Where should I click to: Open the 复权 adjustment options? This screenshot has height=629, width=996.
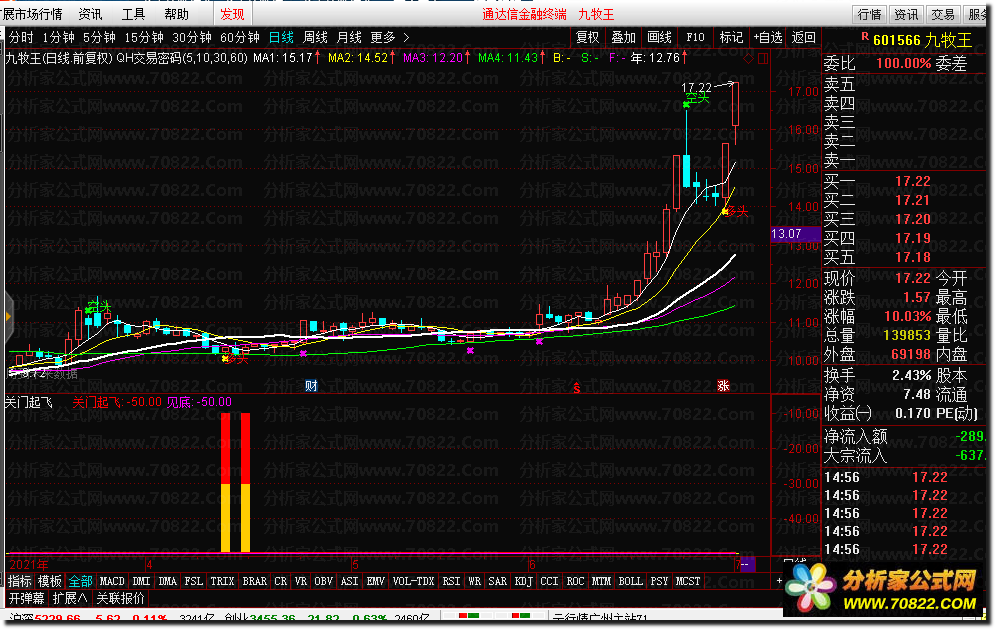pyautogui.click(x=587, y=37)
